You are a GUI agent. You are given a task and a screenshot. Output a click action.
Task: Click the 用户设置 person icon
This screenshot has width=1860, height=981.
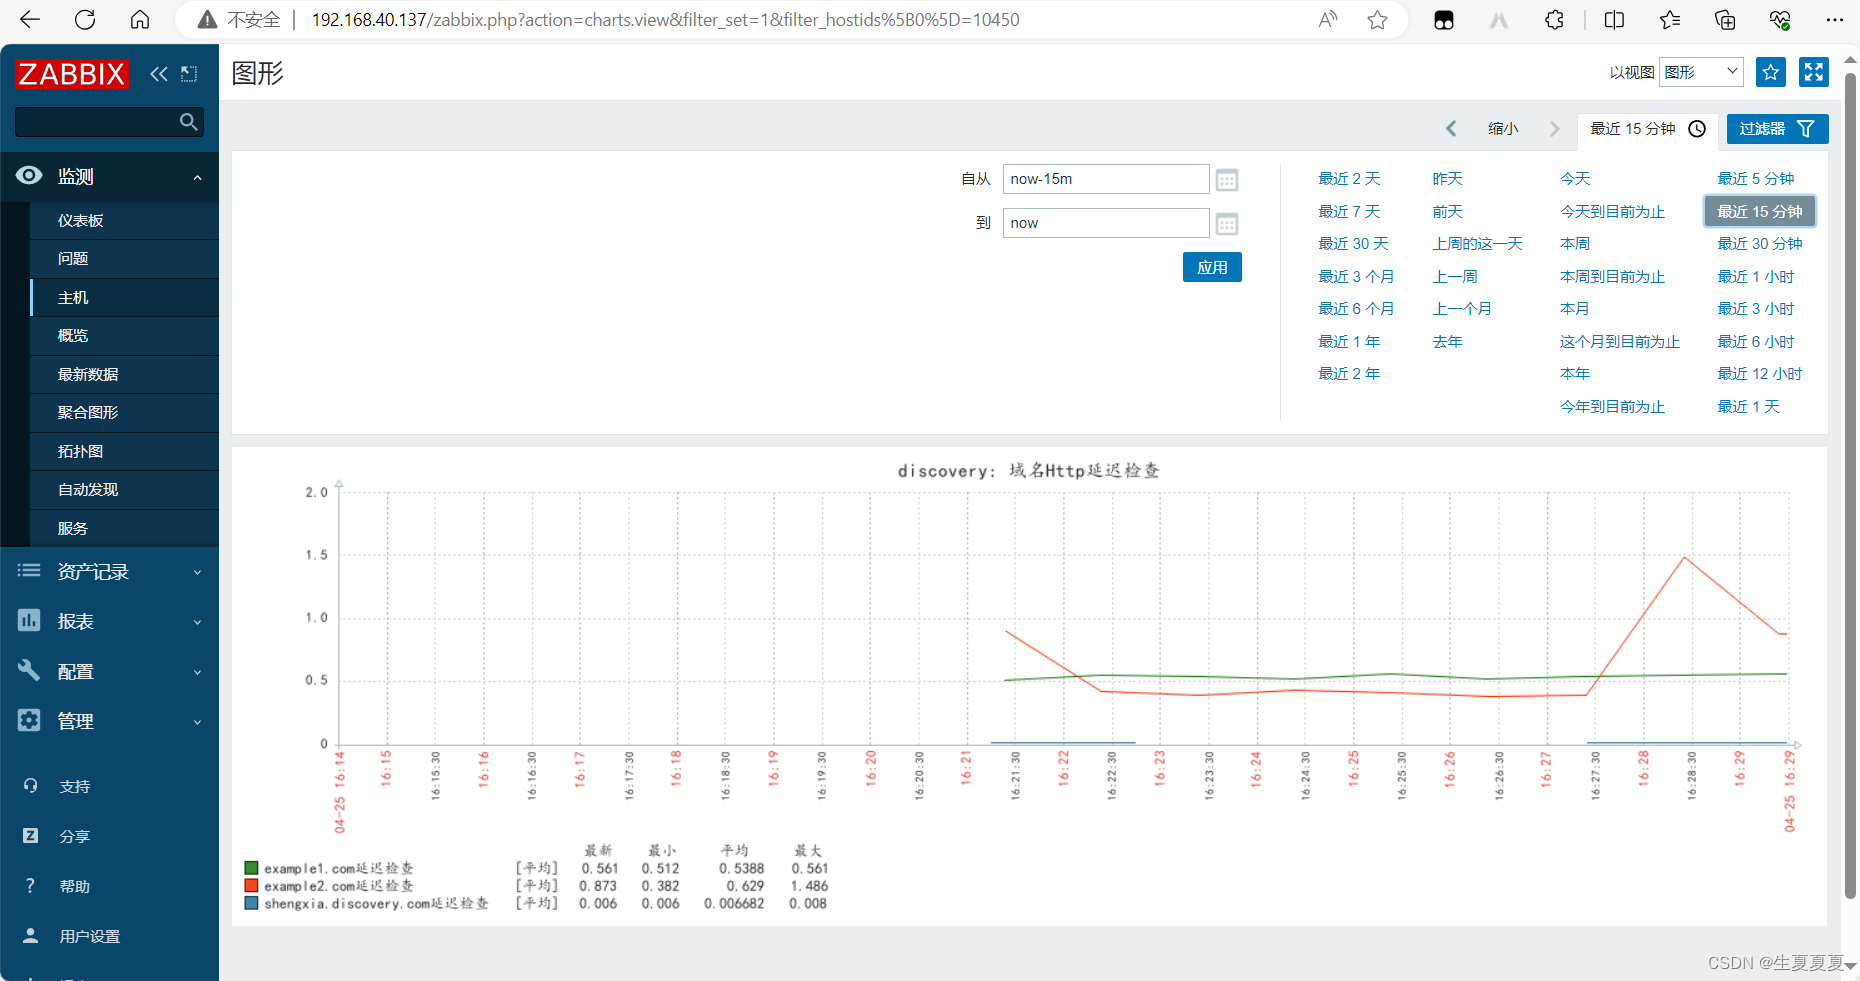click(31, 936)
